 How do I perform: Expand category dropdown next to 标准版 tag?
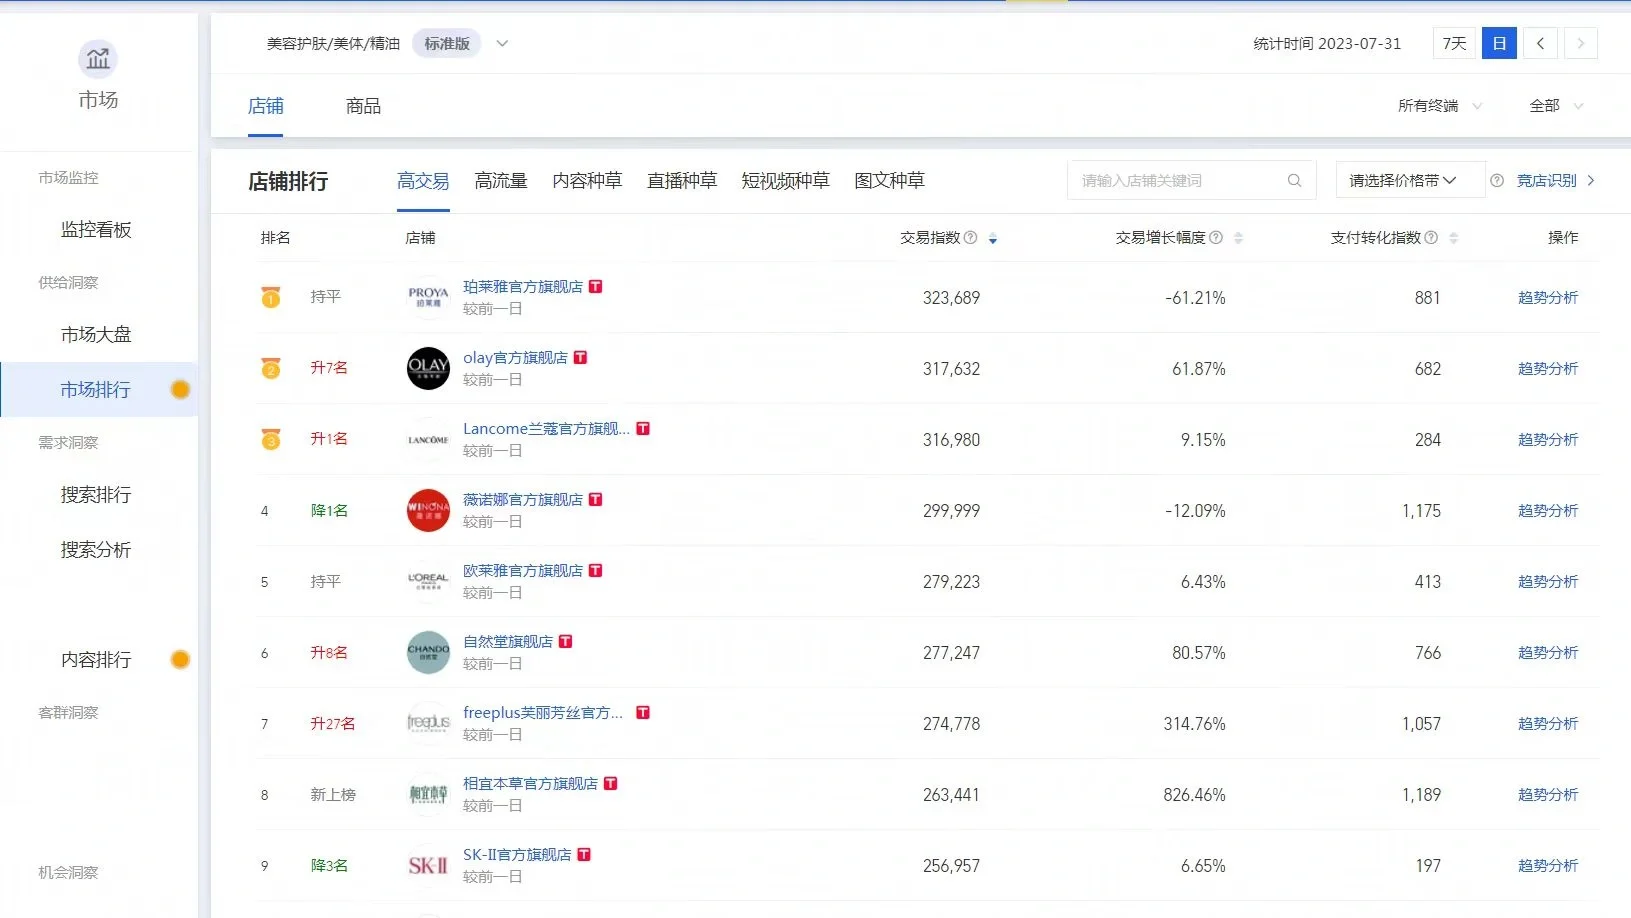(x=502, y=43)
